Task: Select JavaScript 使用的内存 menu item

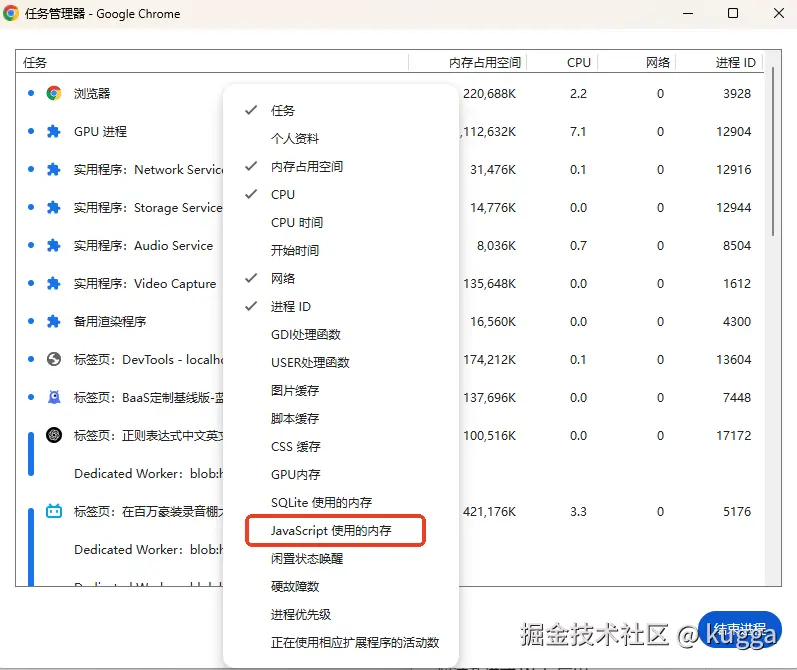Action: click(341, 530)
